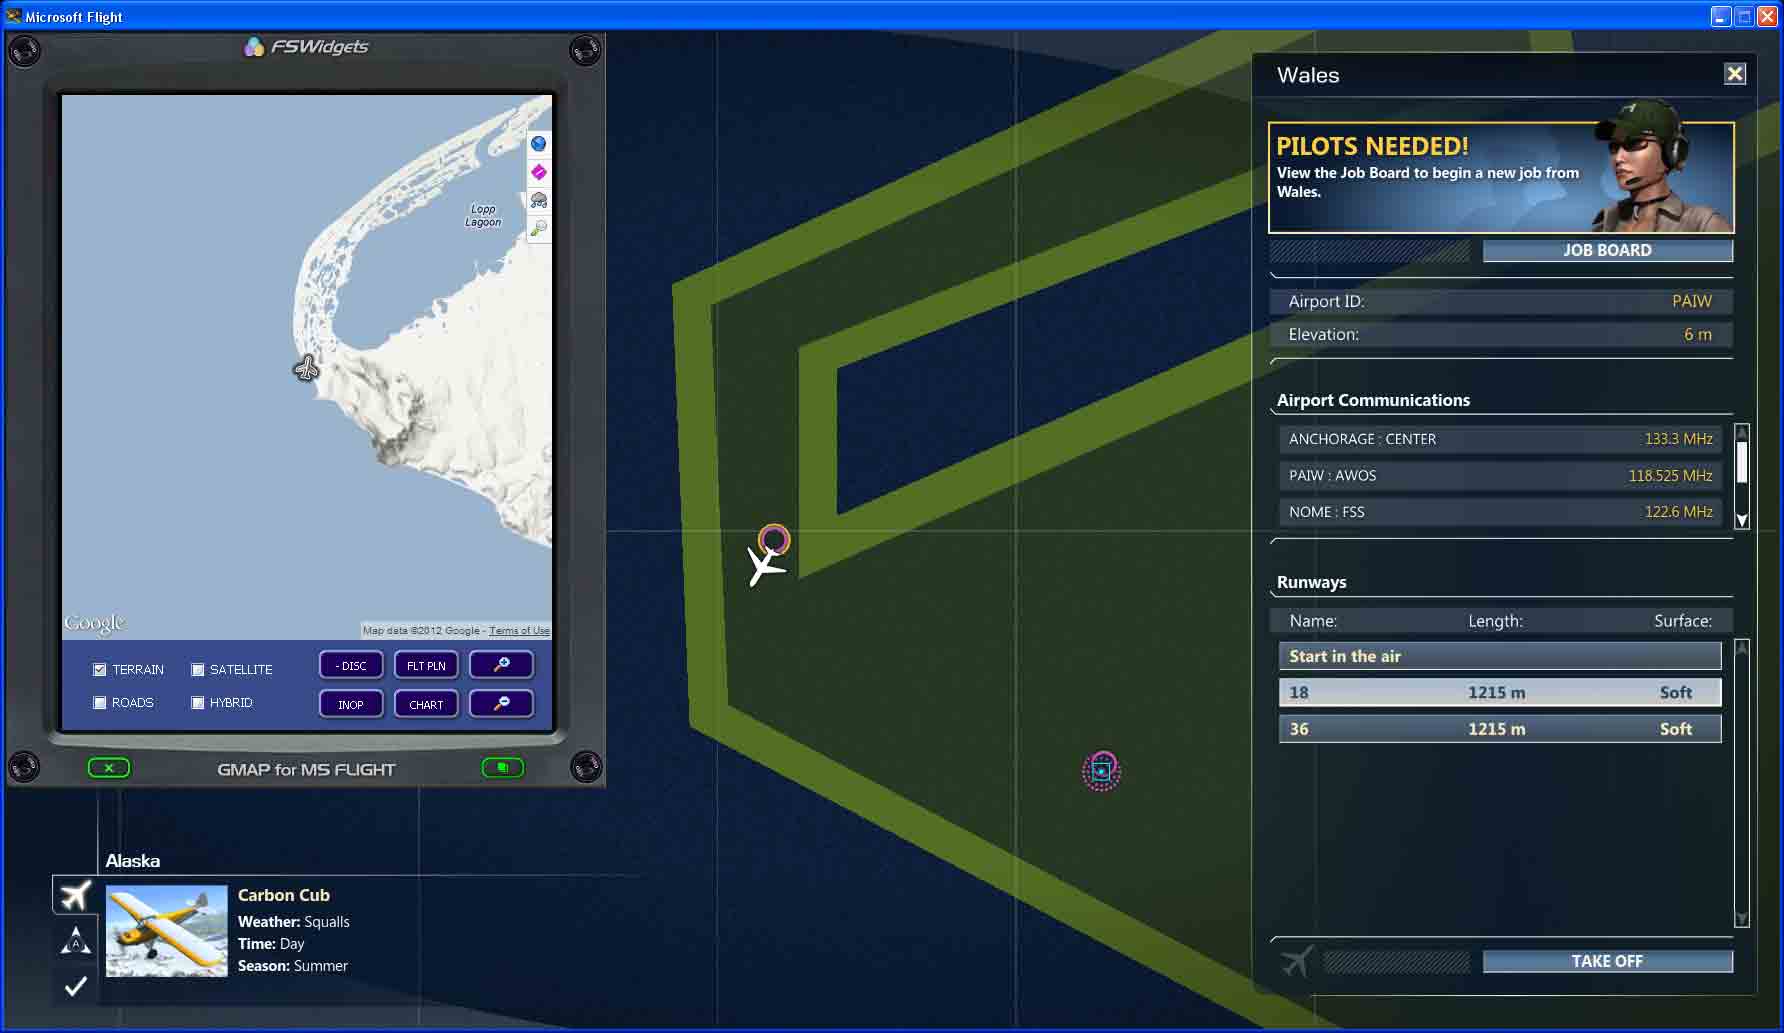Click the TAKE OFF button
Viewport: 1784px width, 1033px height.
[1607, 961]
